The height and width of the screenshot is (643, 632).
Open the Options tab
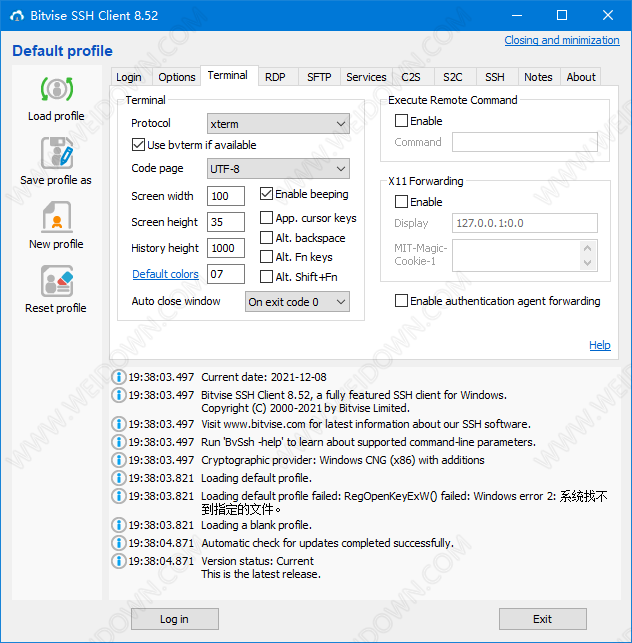pyautogui.click(x=177, y=77)
